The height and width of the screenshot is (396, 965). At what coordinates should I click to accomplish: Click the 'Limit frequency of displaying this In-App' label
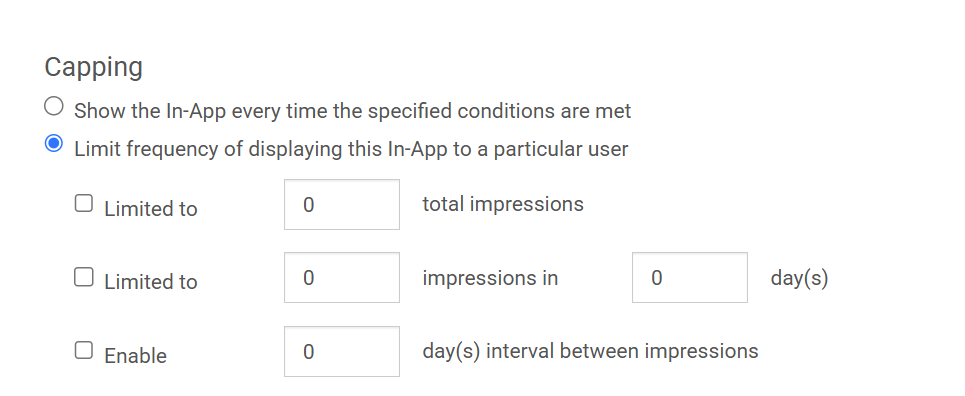pos(351,149)
